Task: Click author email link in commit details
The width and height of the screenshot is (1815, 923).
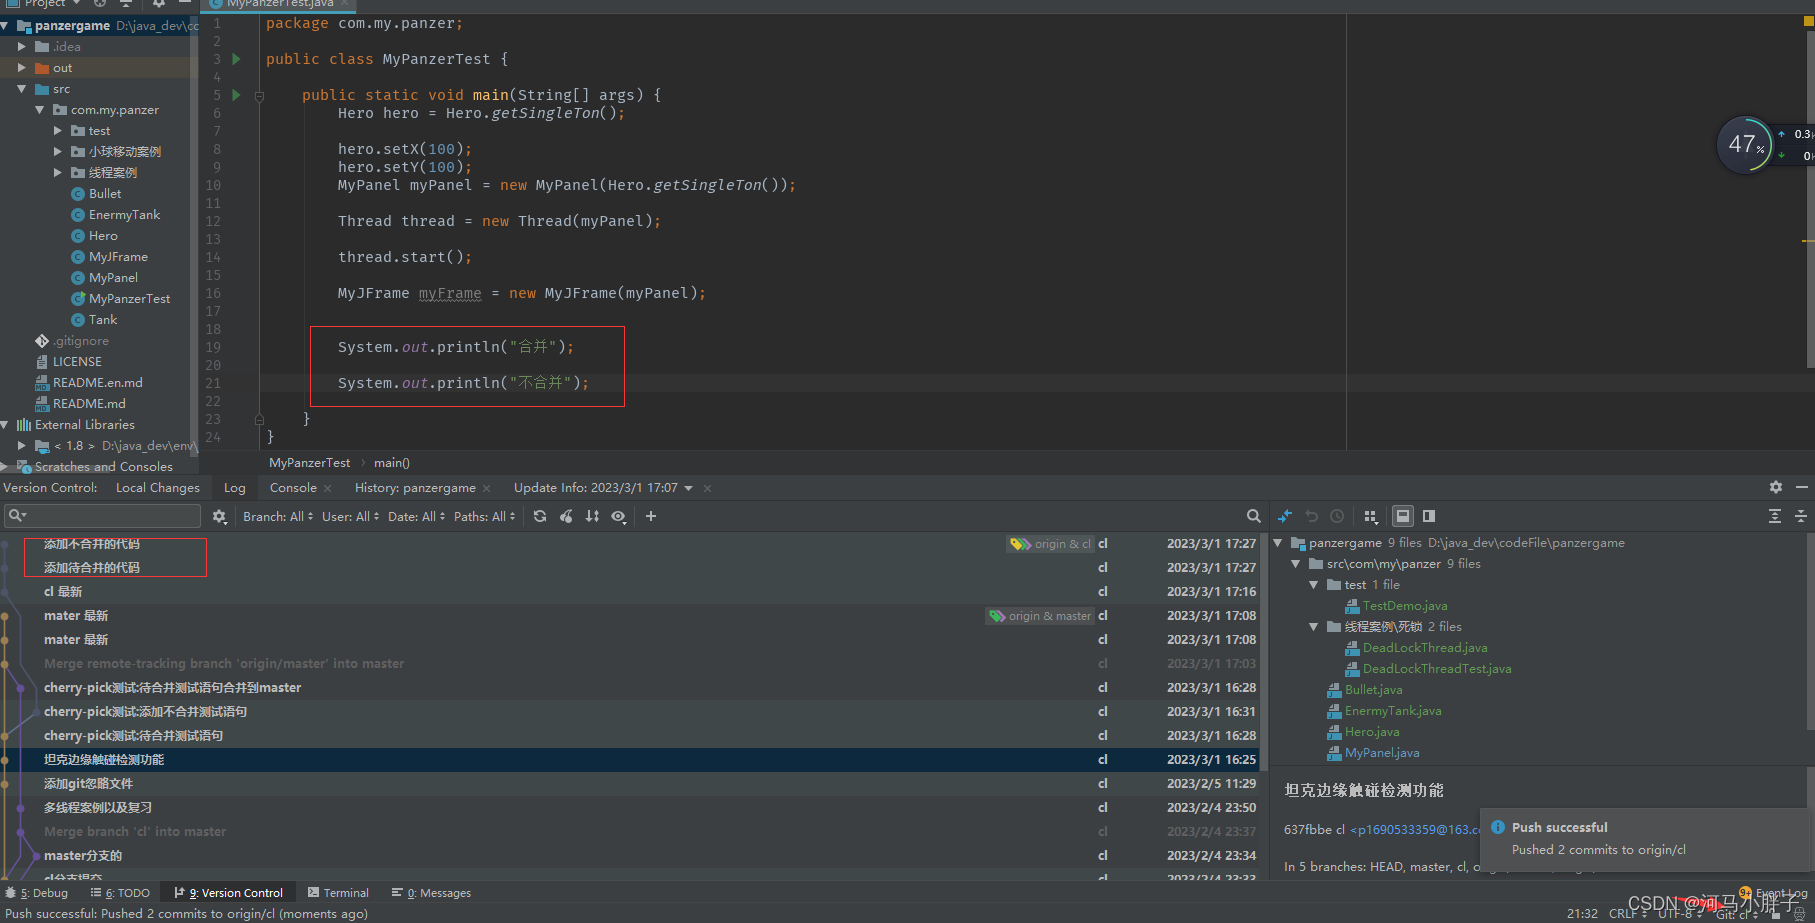Action: pos(1416,830)
